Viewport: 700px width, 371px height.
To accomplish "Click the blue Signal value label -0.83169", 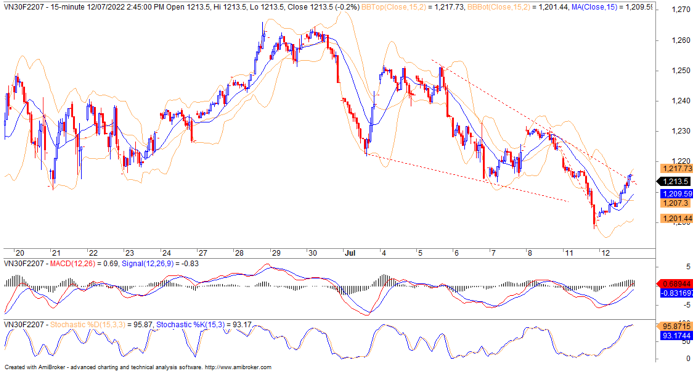I will [x=677, y=293].
